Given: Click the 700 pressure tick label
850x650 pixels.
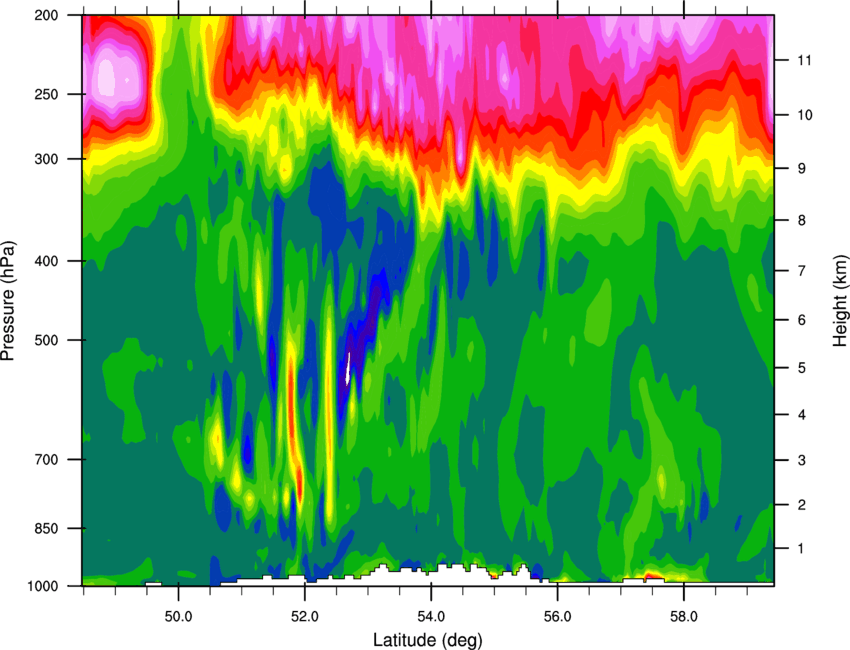Looking at the screenshot, I should [46, 460].
